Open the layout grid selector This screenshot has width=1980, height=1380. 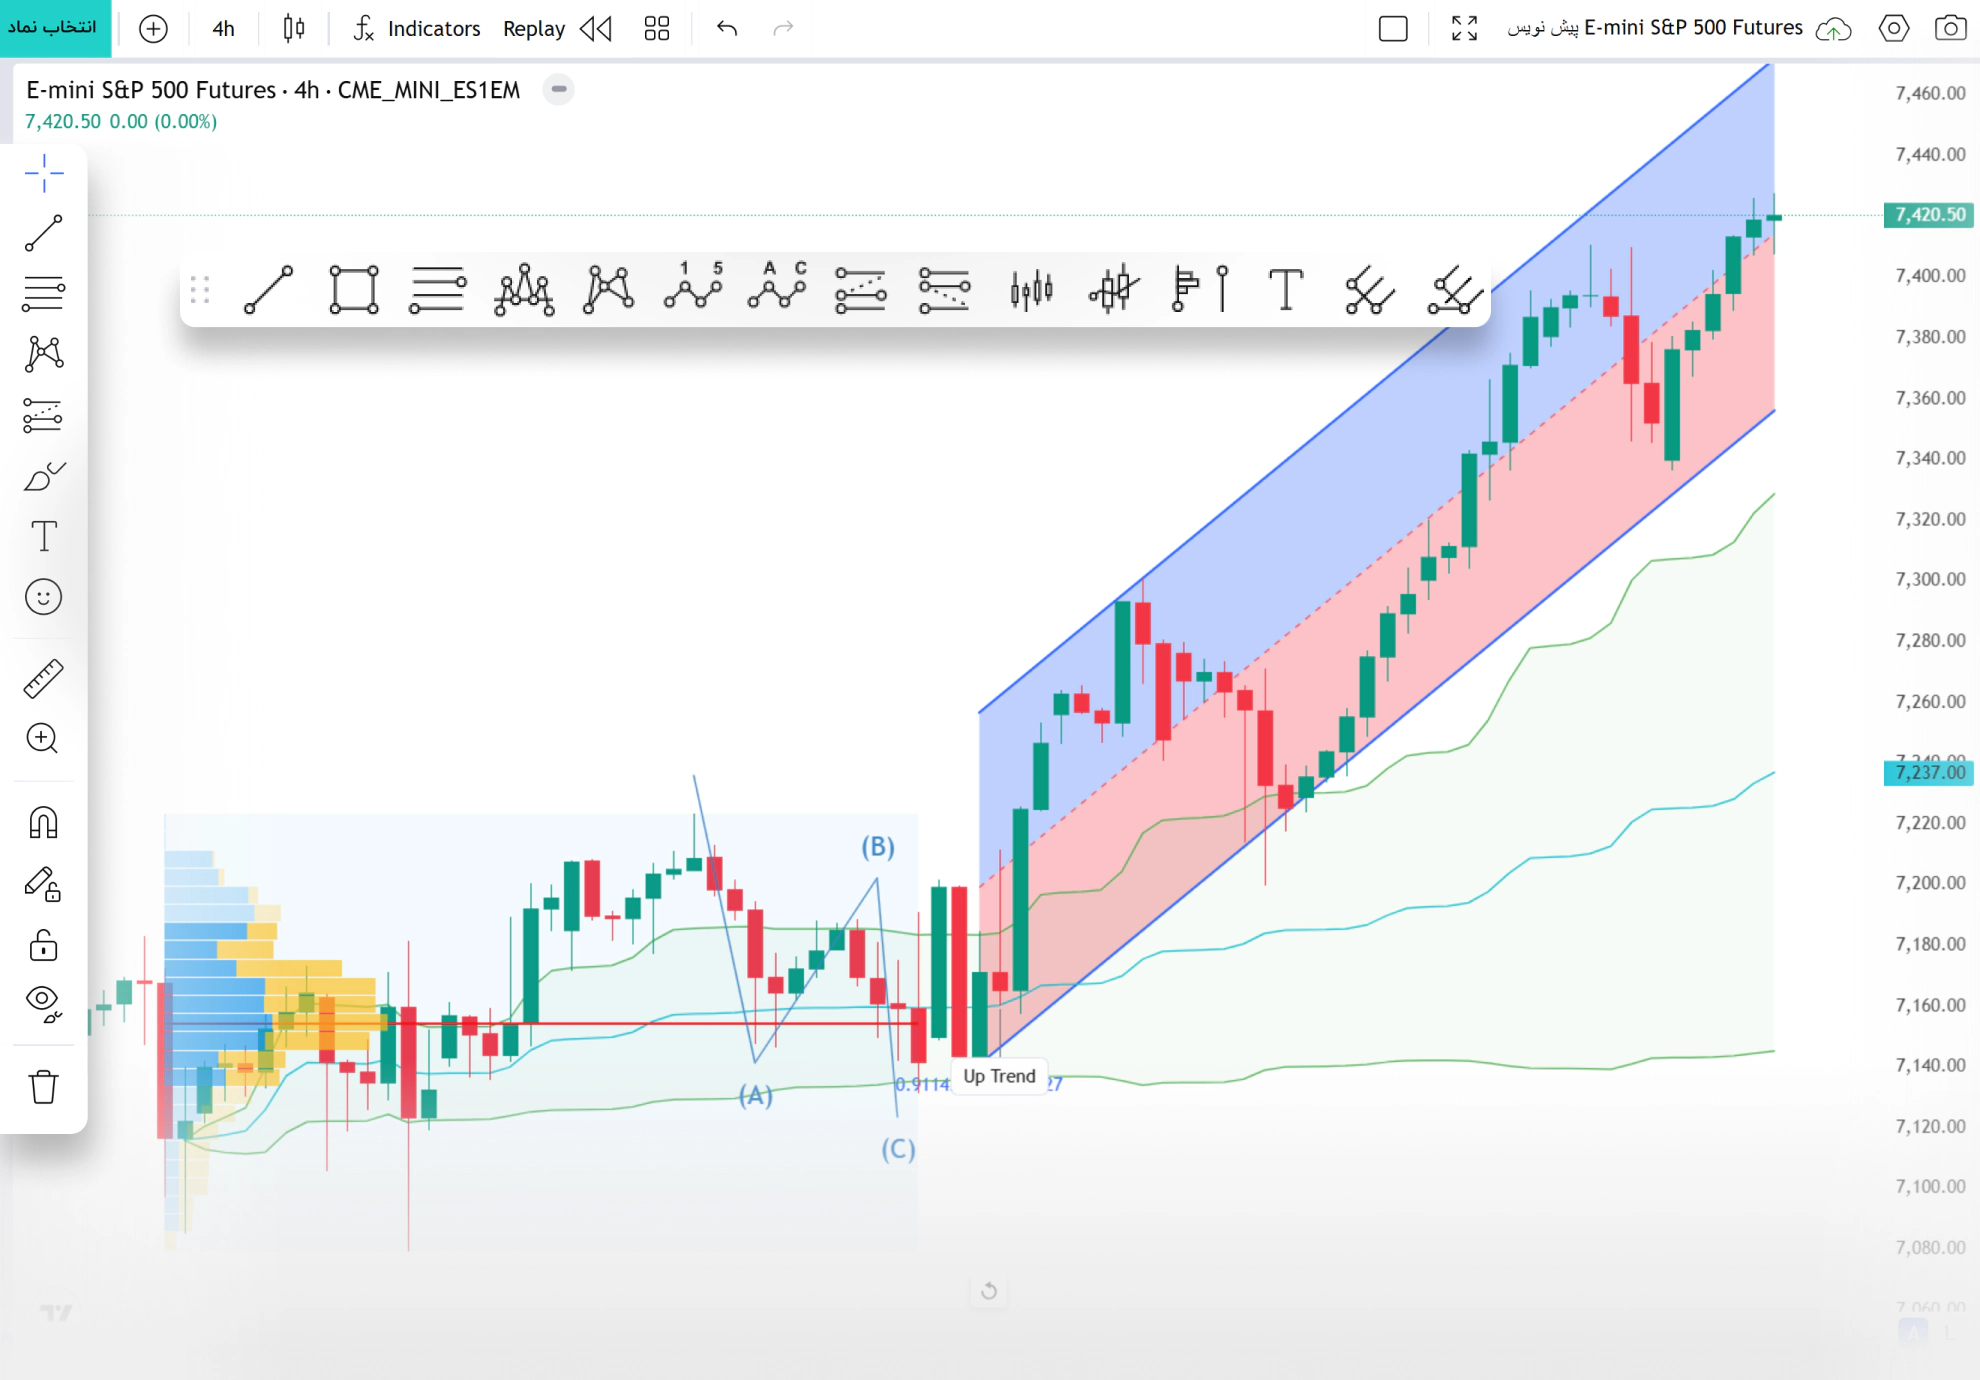click(x=657, y=29)
